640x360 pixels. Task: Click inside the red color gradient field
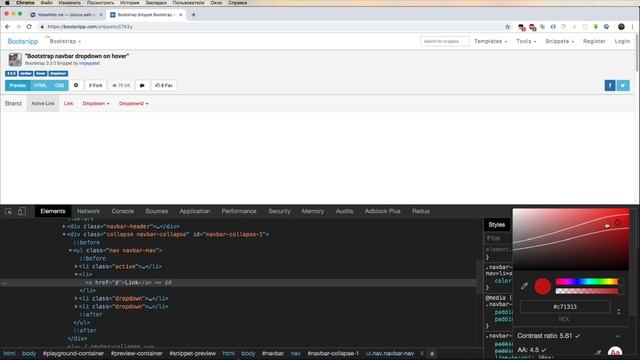point(571,239)
